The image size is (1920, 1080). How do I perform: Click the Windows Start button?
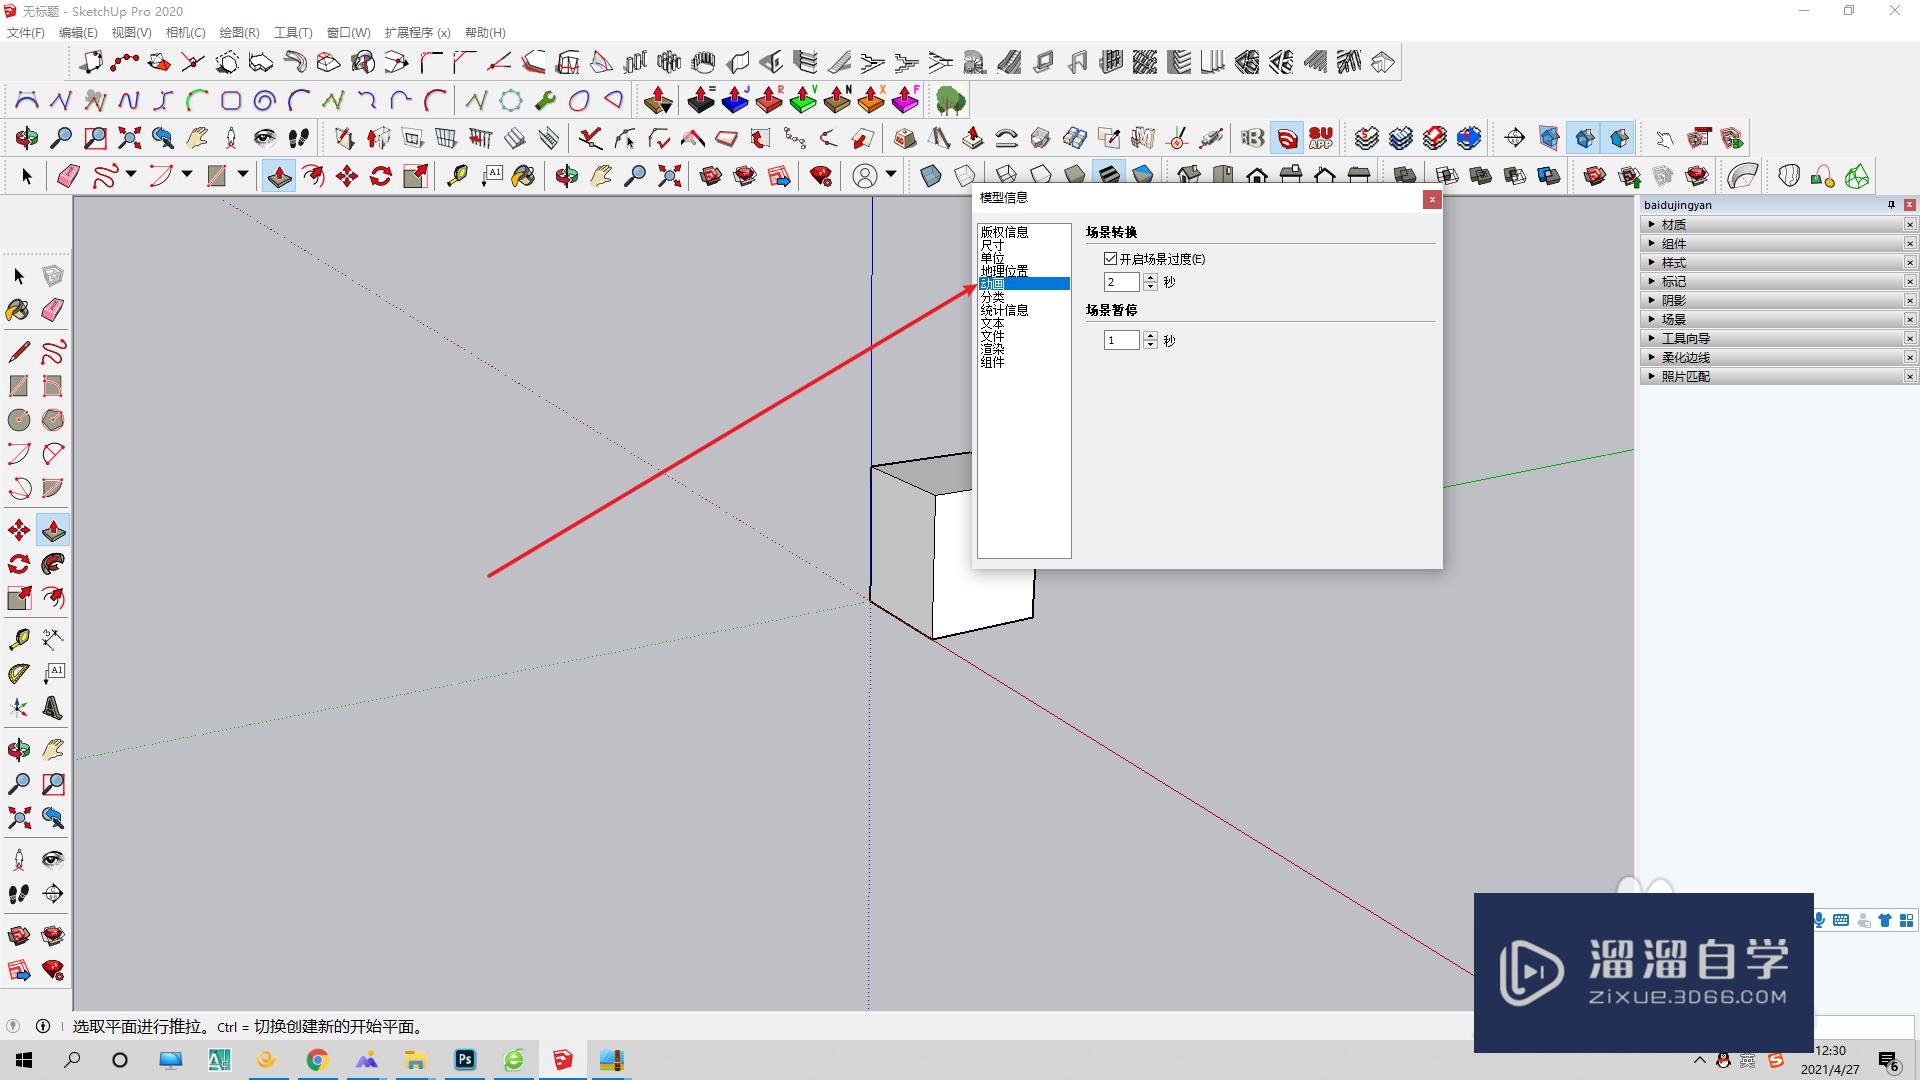point(24,1060)
